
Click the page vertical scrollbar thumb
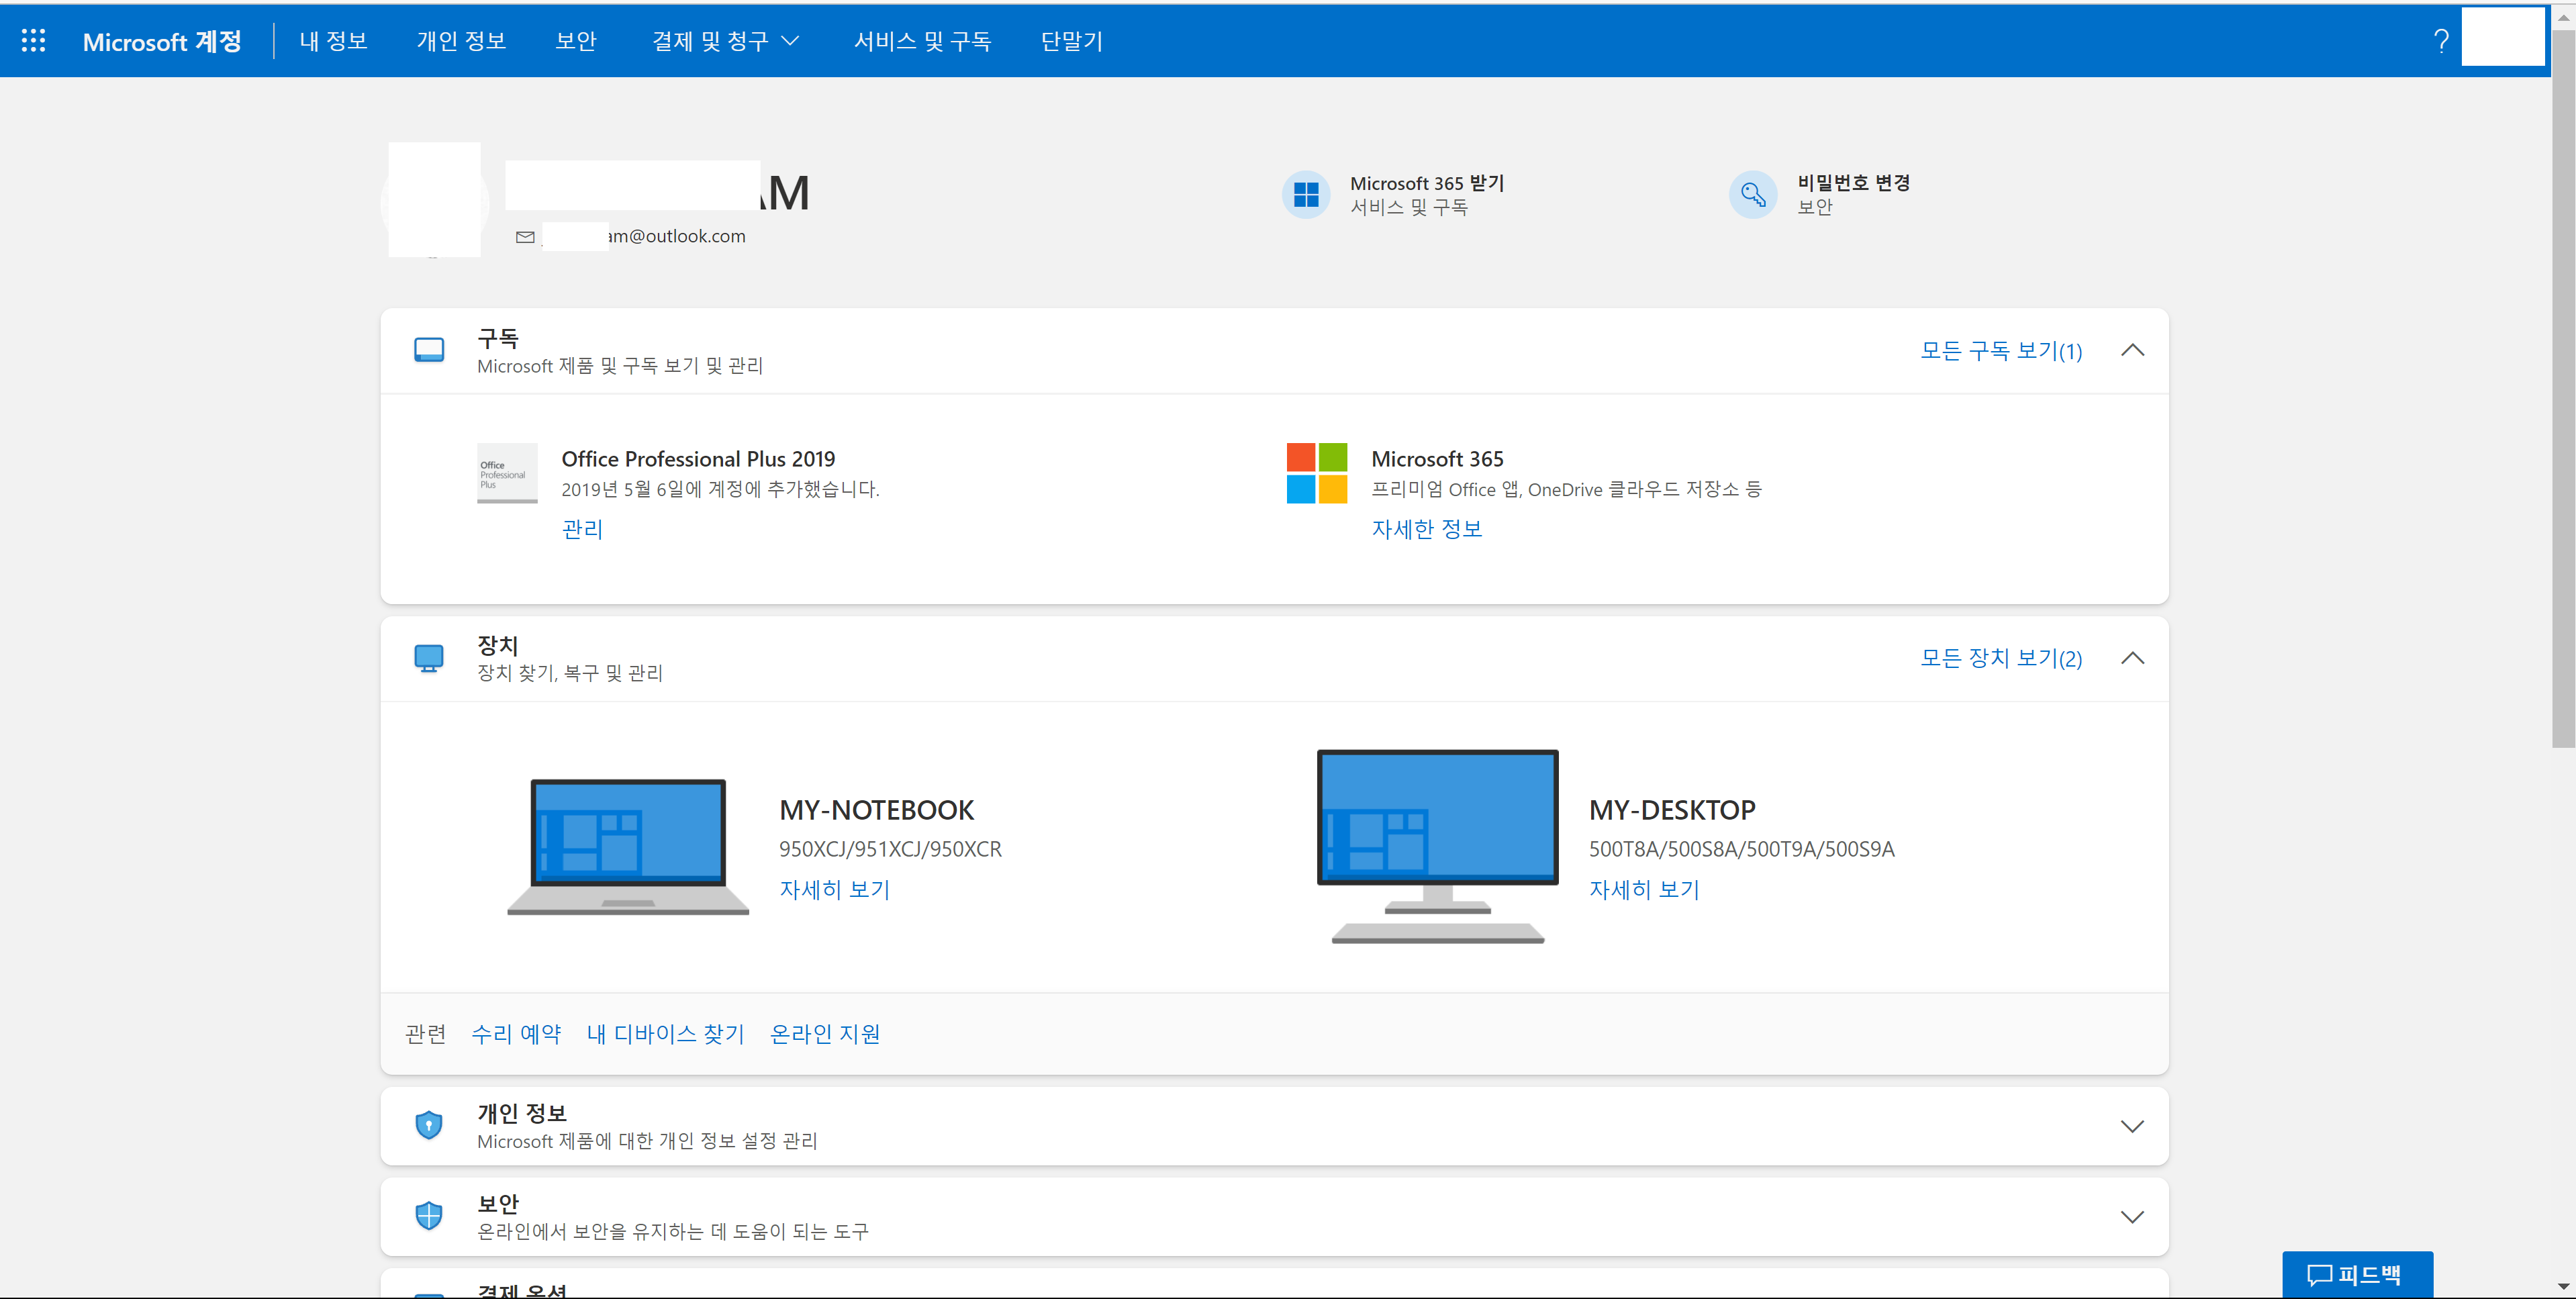click(x=2563, y=390)
